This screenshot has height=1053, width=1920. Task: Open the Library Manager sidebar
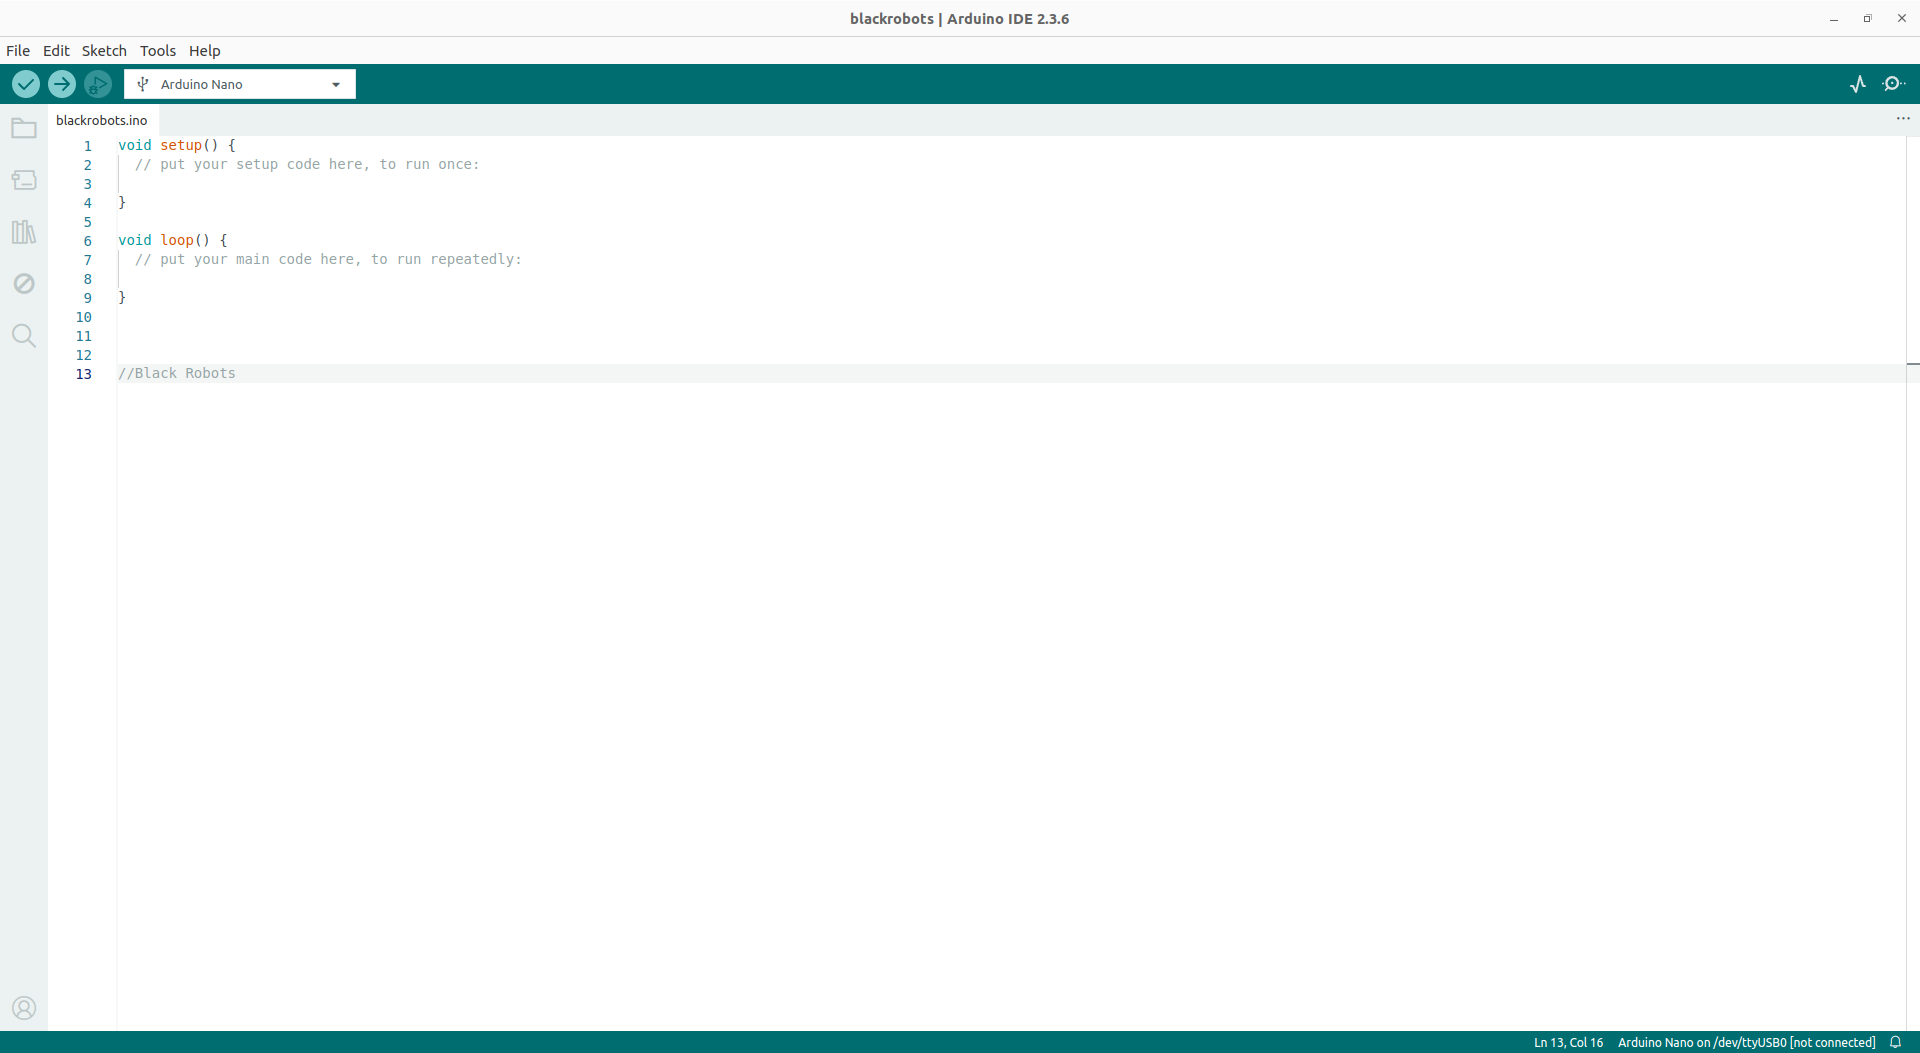click(x=24, y=232)
